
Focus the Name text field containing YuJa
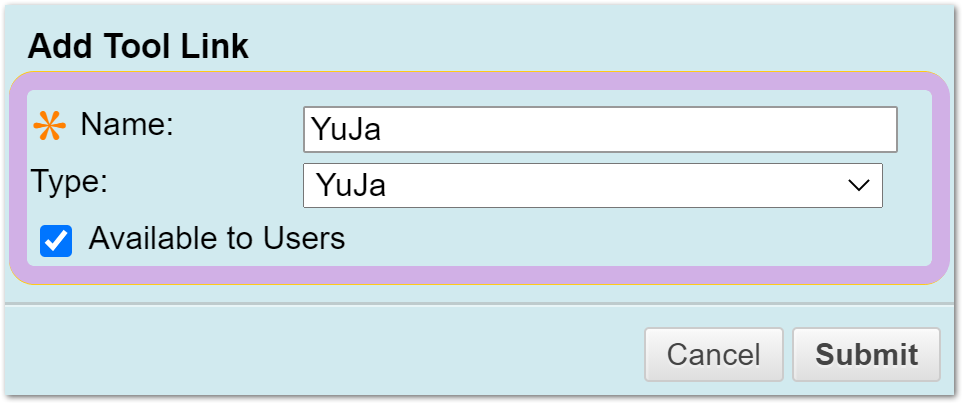pyautogui.click(x=600, y=130)
